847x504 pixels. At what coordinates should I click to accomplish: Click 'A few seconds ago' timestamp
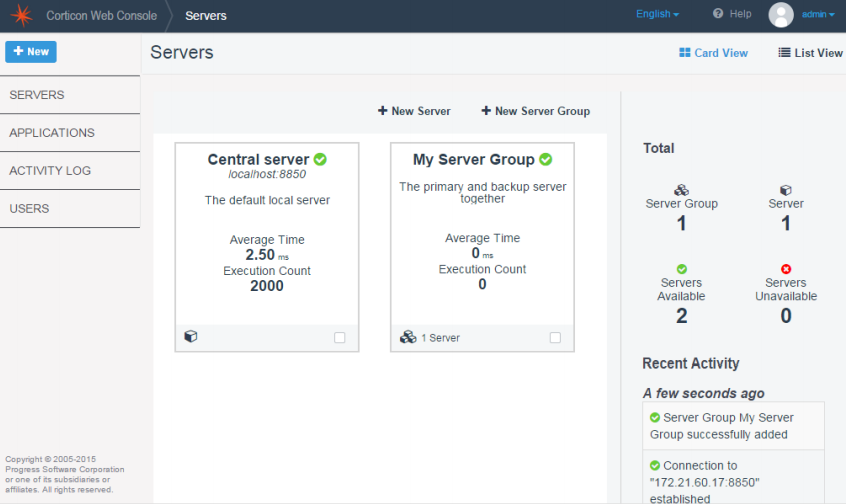tap(703, 393)
